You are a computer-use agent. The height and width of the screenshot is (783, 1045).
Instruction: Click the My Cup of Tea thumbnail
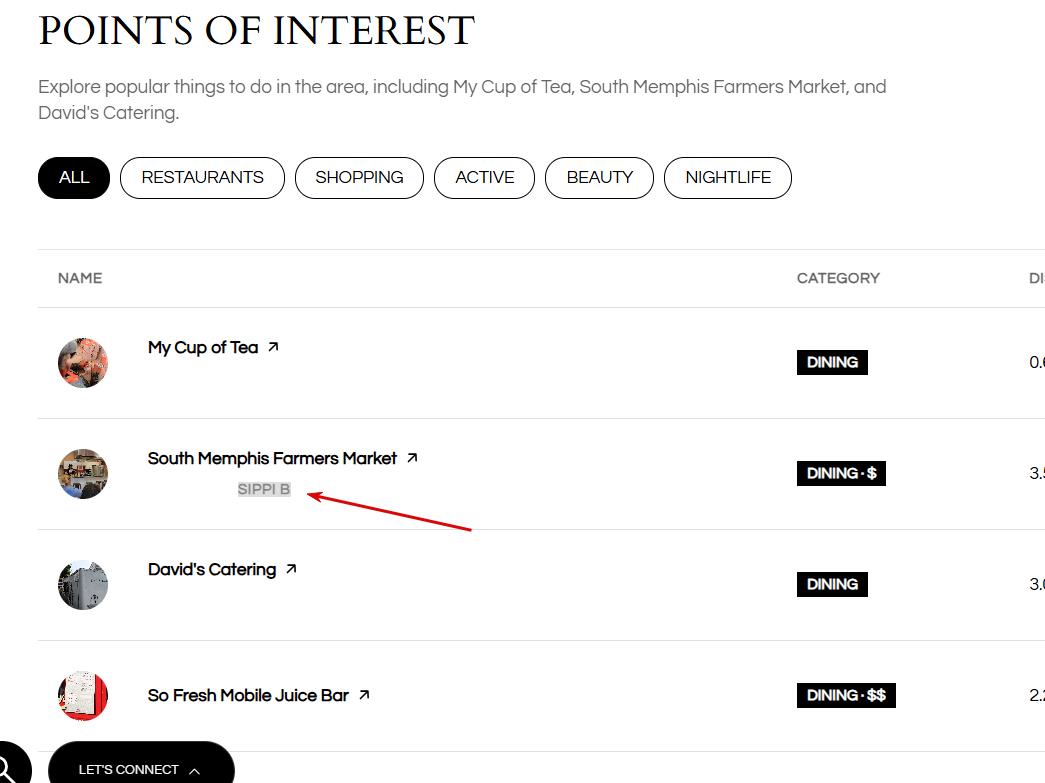[x=83, y=363]
